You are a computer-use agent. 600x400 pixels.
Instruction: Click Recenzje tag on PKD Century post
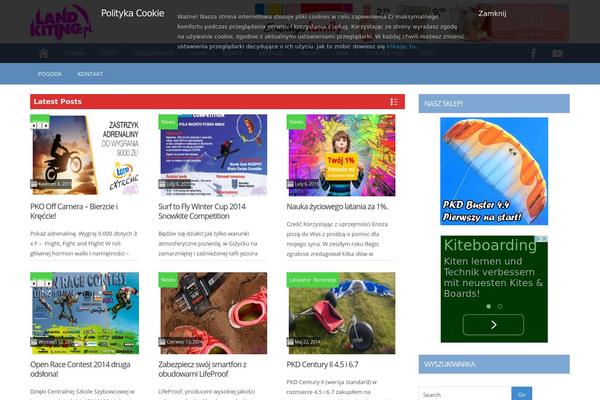(x=324, y=280)
